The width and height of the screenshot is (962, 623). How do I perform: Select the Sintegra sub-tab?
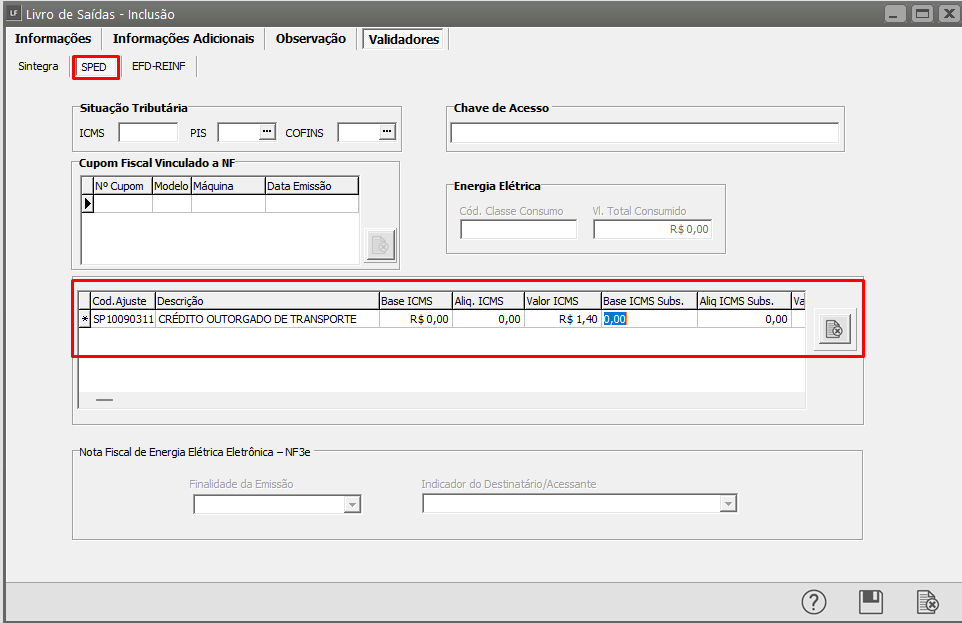[38, 67]
